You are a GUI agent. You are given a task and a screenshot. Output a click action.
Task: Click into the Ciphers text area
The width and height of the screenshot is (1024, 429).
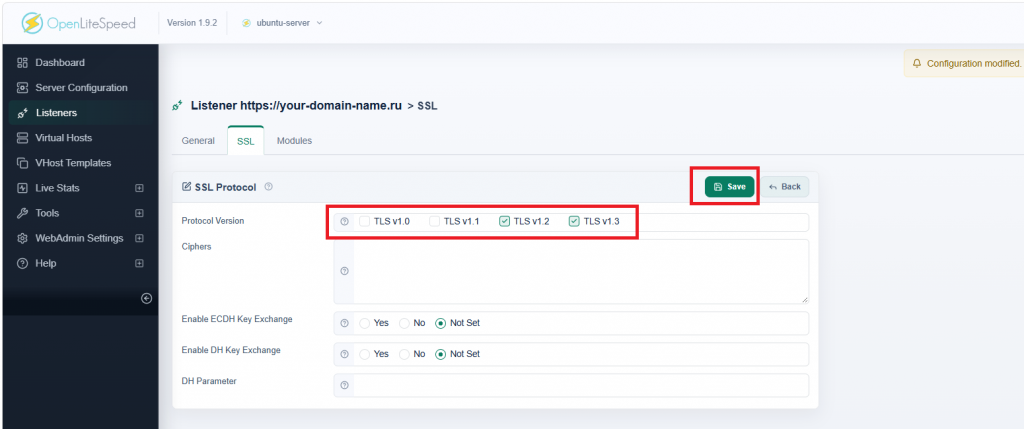pos(581,271)
